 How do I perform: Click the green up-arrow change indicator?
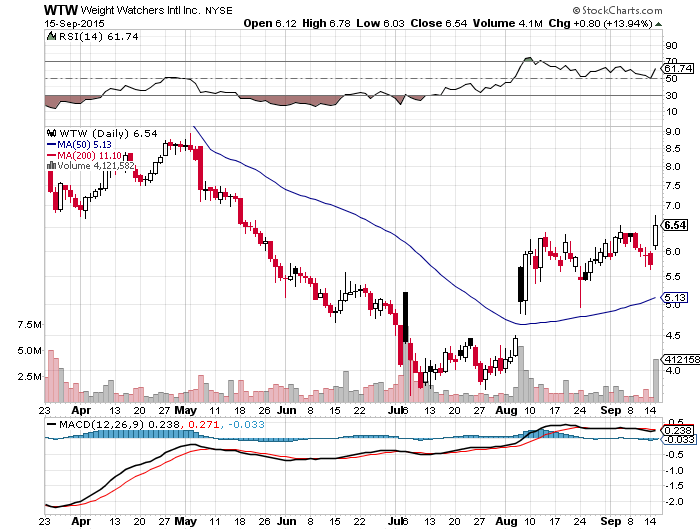[658, 24]
